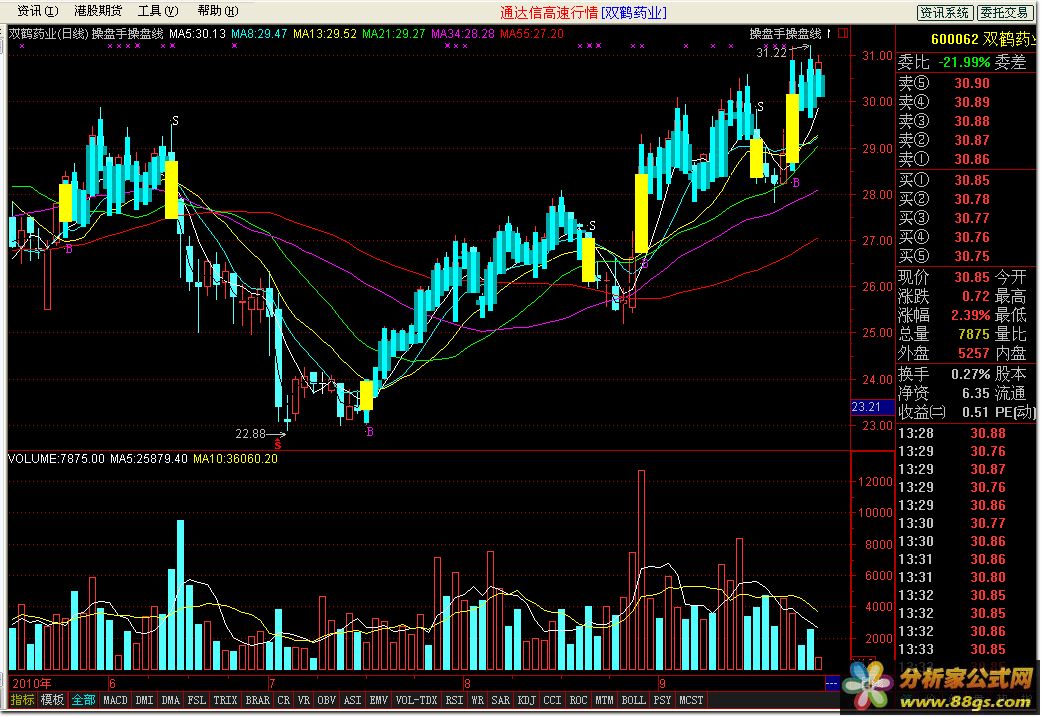Click the 600062 双鹤药业 stock header
The width and height of the screenshot is (1042, 717).
tap(983, 39)
